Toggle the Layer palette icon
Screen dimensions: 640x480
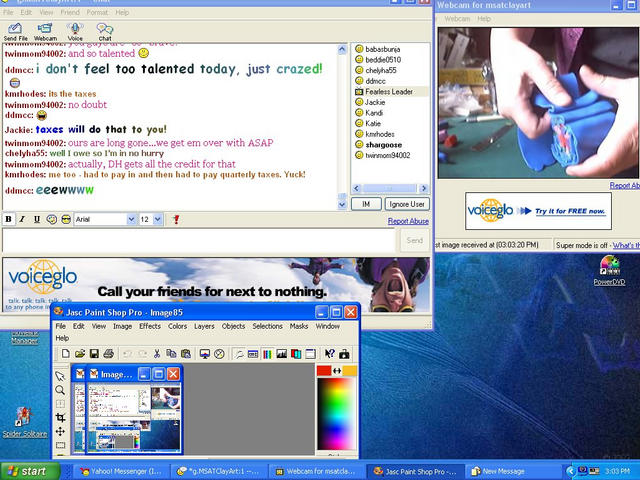tap(296, 353)
